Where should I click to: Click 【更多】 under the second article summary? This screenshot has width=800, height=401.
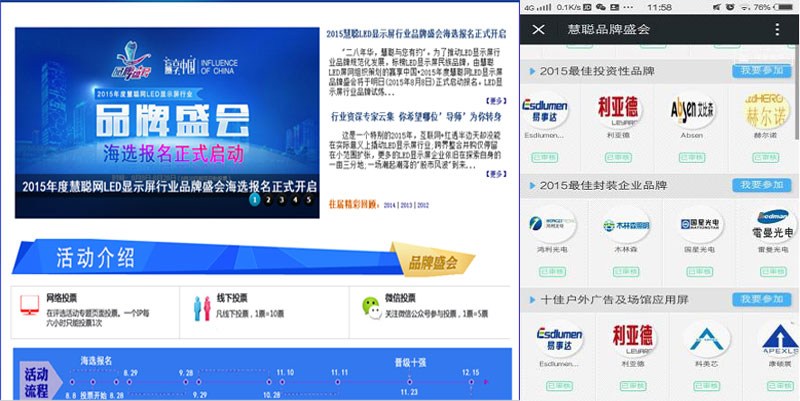[495, 174]
